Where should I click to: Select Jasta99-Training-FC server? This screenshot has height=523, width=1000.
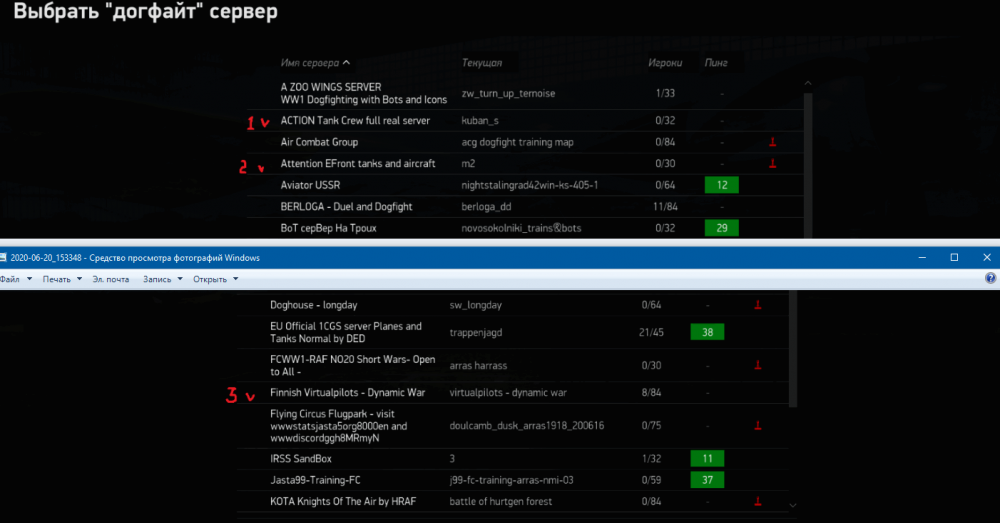click(x=513, y=480)
